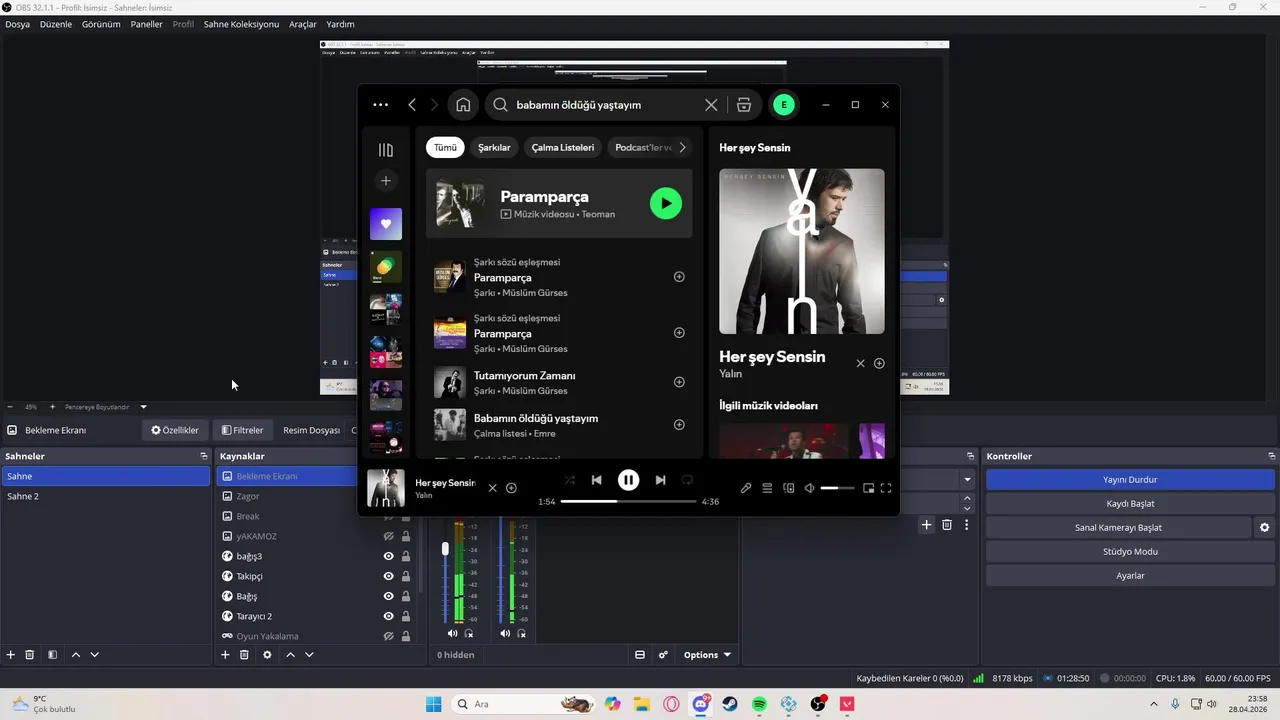Adjust the Spotify volume slider

837,488
